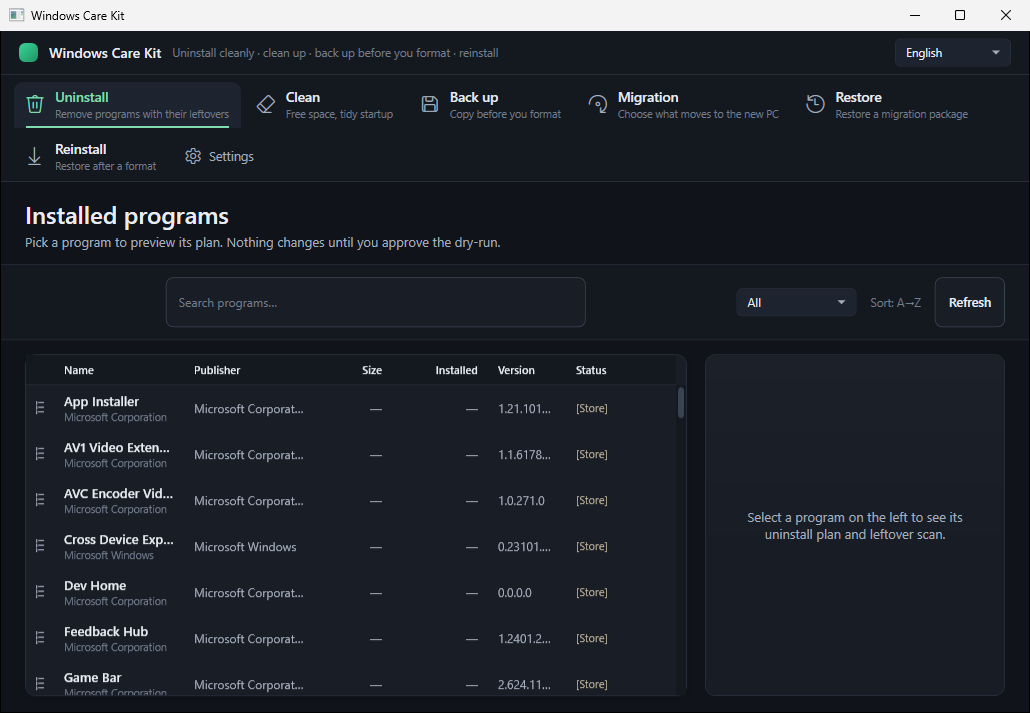Select the Dev Home program name
Viewport: 1030px width, 713px height.
[95, 586]
